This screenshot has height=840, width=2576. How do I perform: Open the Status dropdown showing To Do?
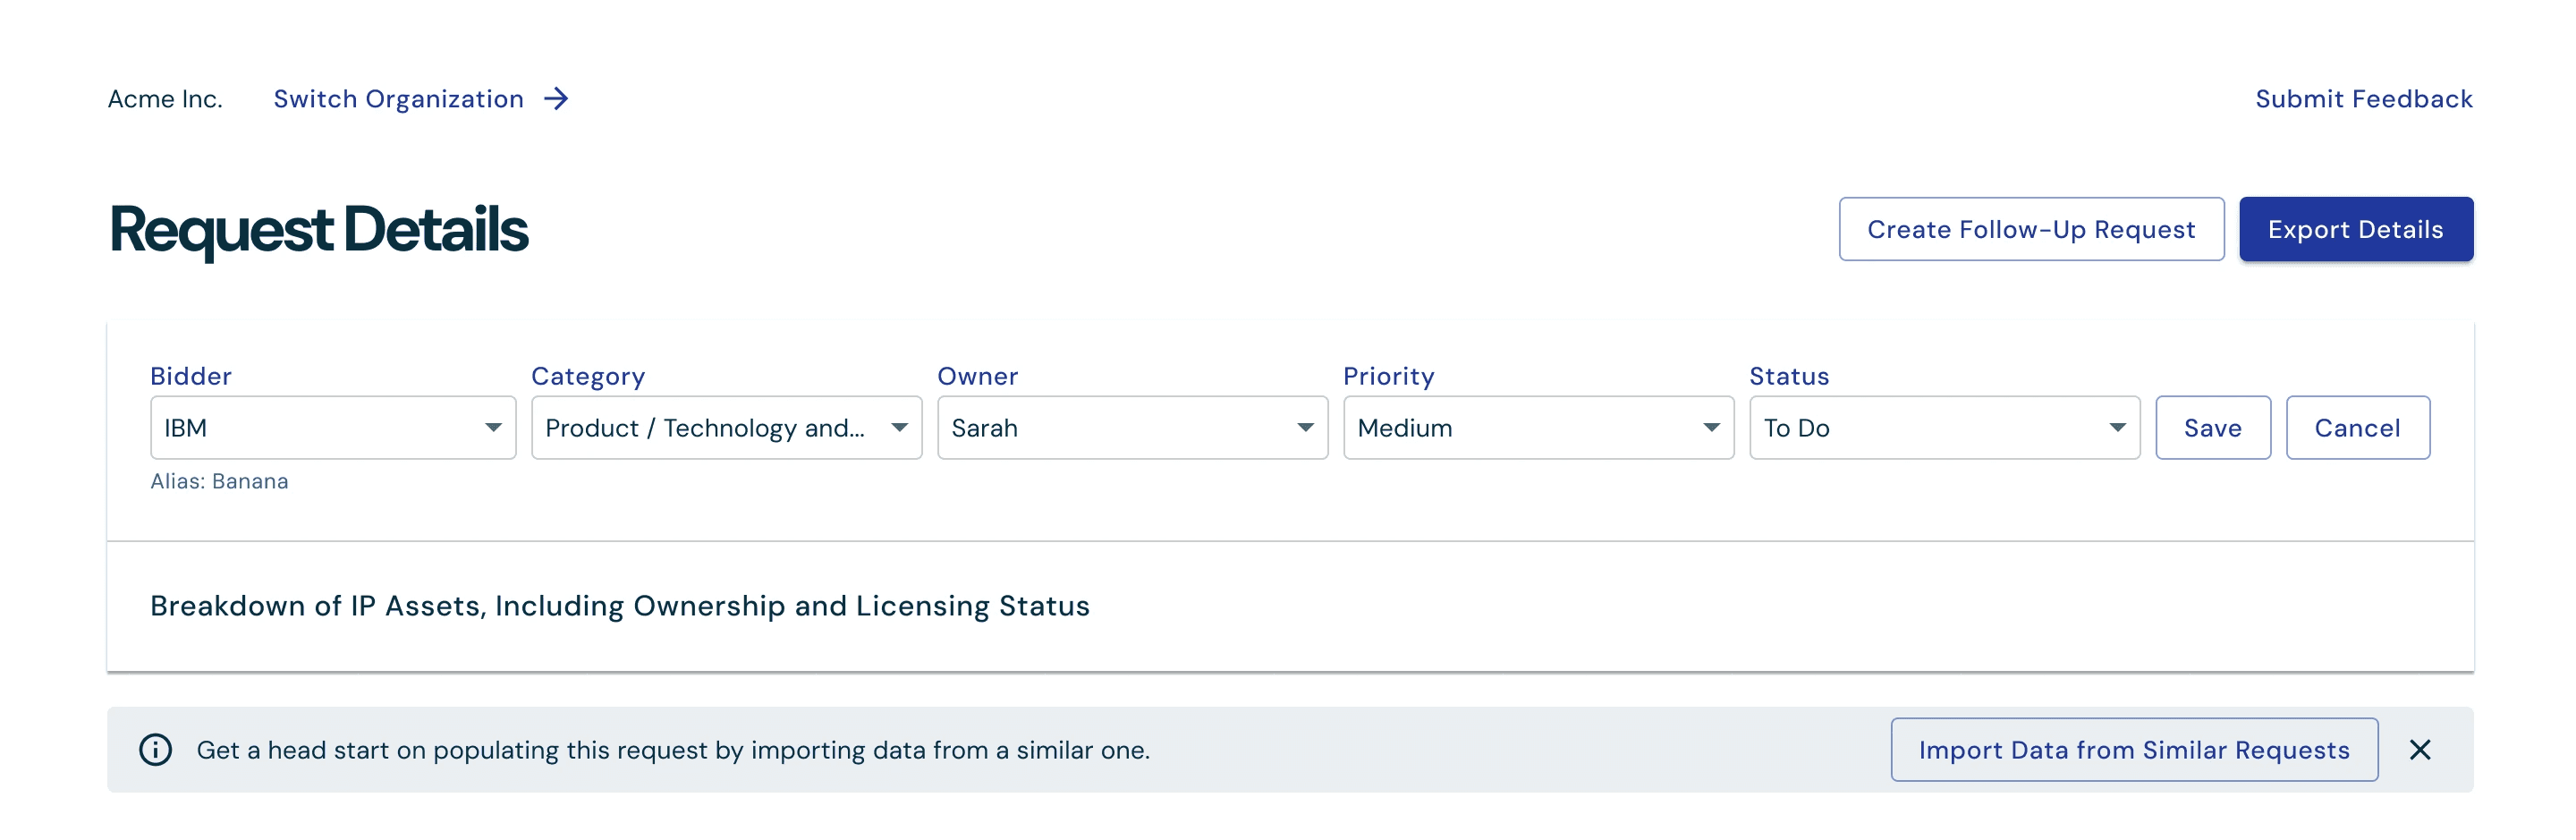(x=1944, y=428)
